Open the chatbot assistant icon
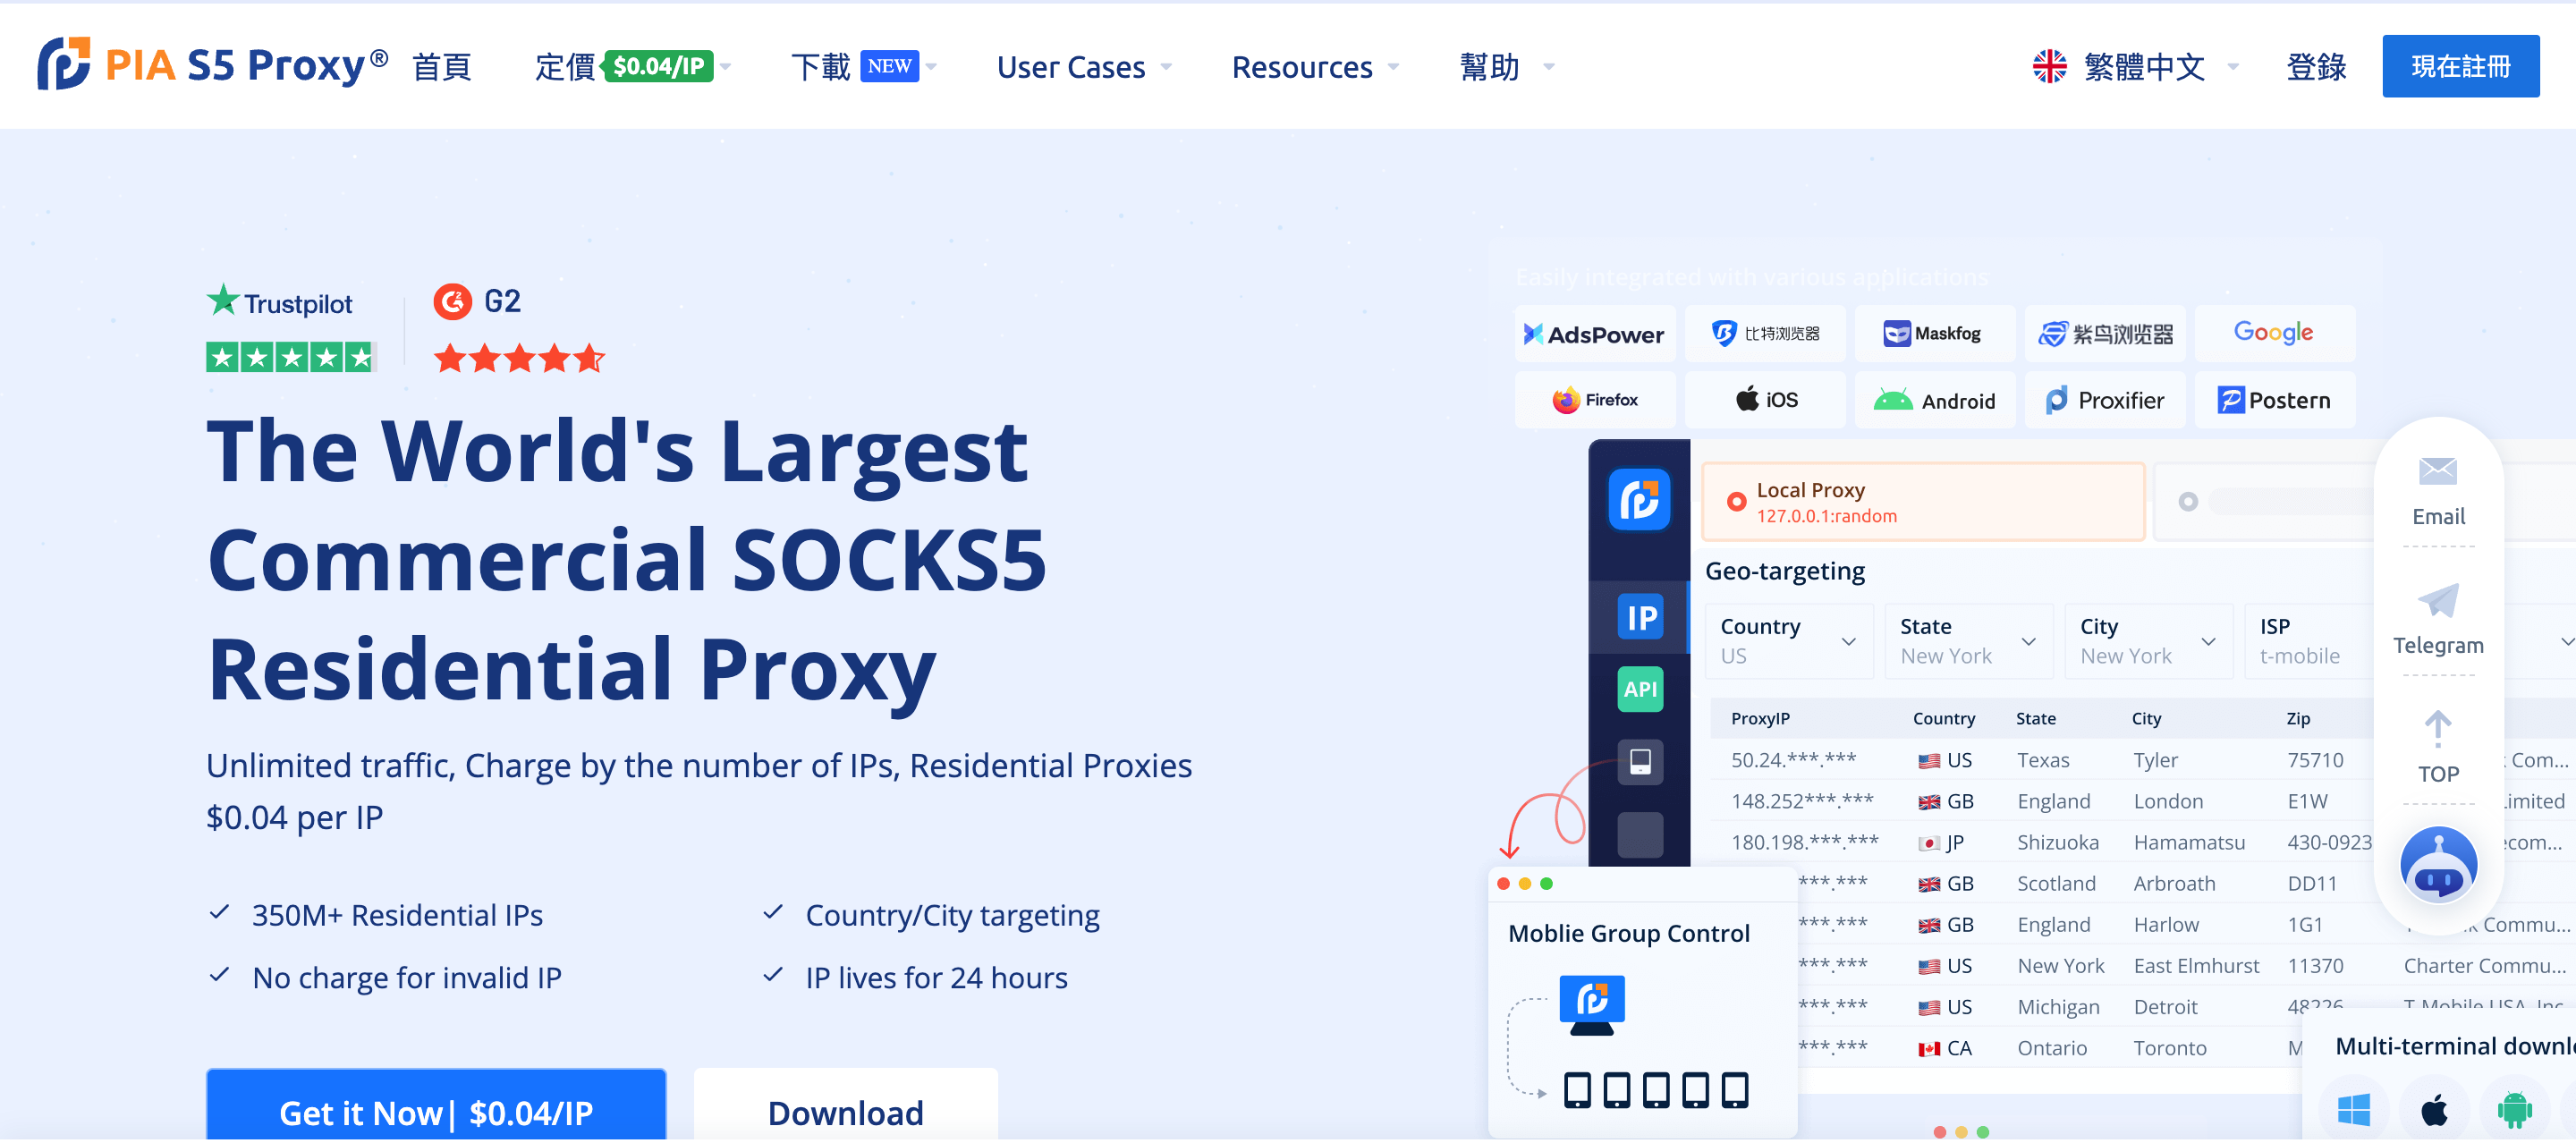This screenshot has width=2576, height=1143. coord(2438,865)
